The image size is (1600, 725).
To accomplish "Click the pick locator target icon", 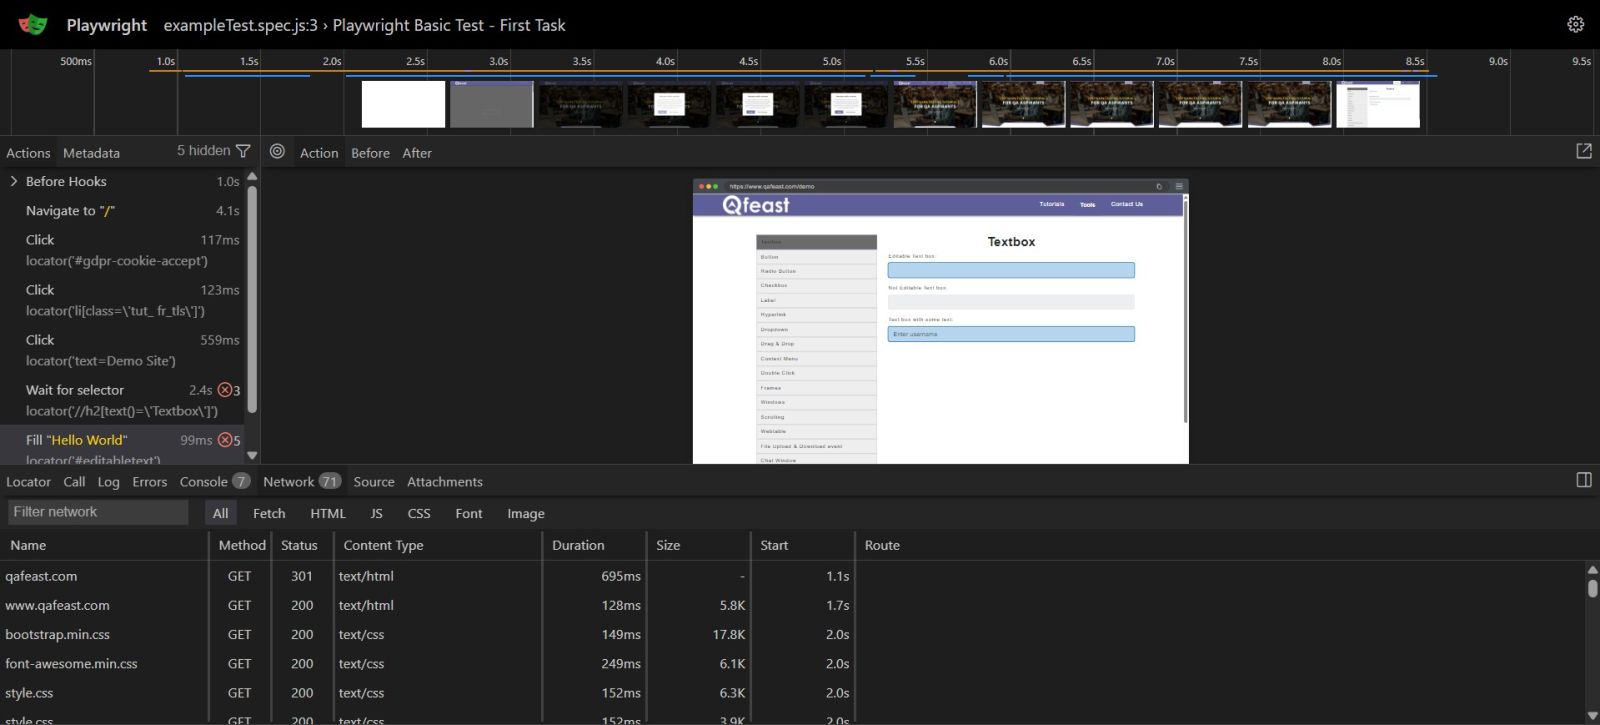I will click(278, 152).
